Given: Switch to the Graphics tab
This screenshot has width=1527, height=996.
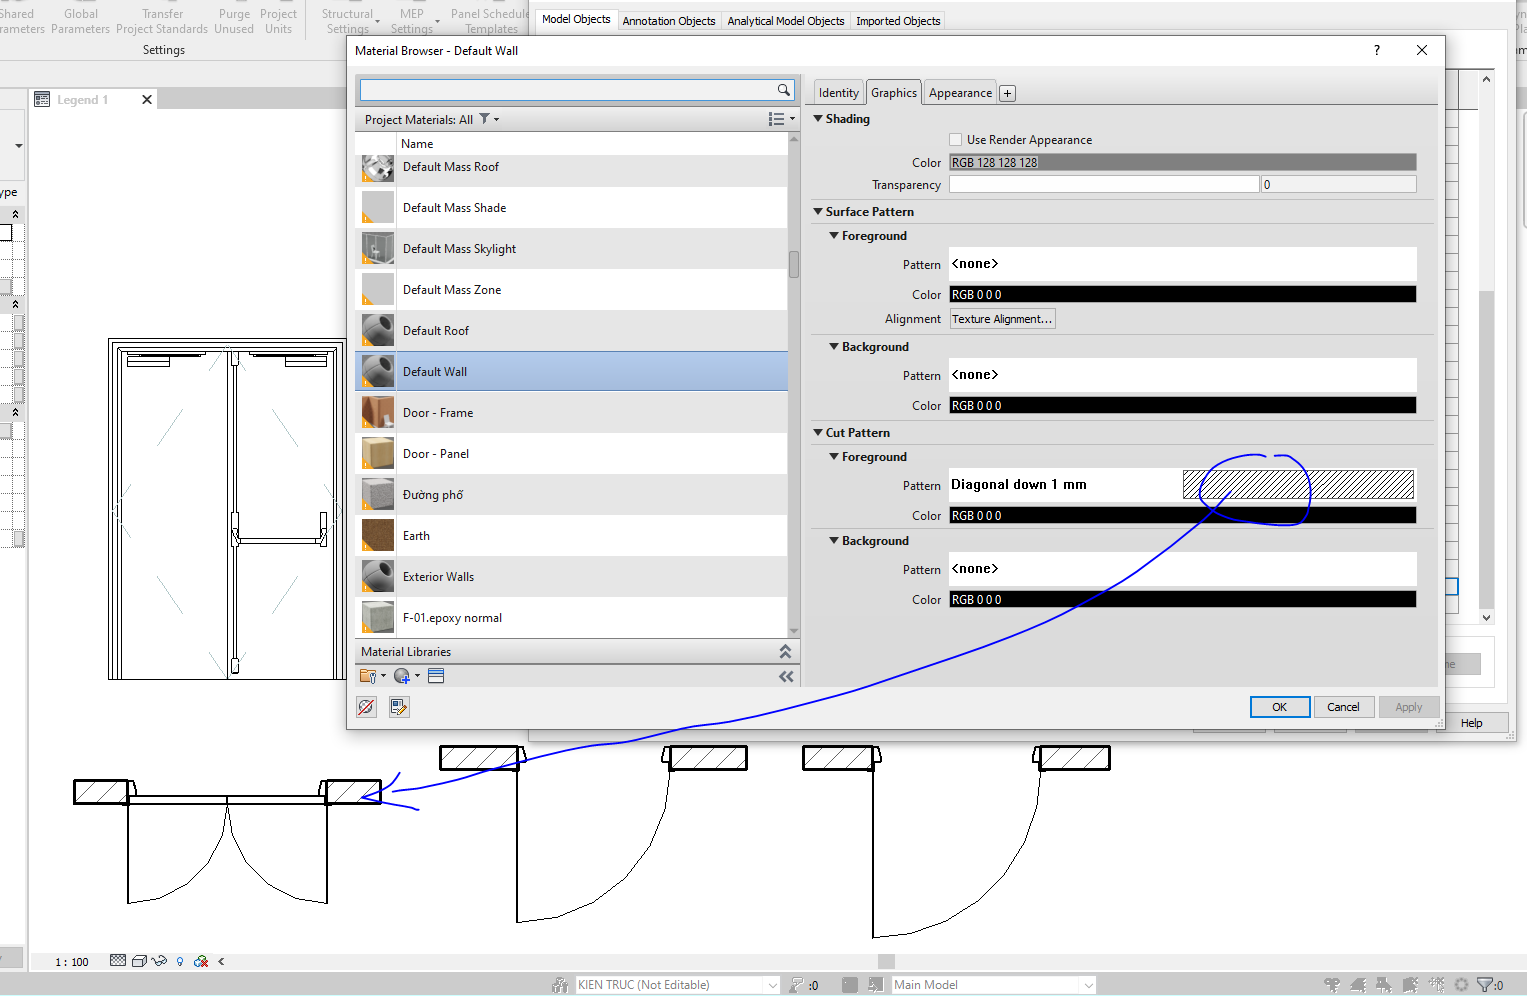Looking at the screenshot, I should coord(894,92).
